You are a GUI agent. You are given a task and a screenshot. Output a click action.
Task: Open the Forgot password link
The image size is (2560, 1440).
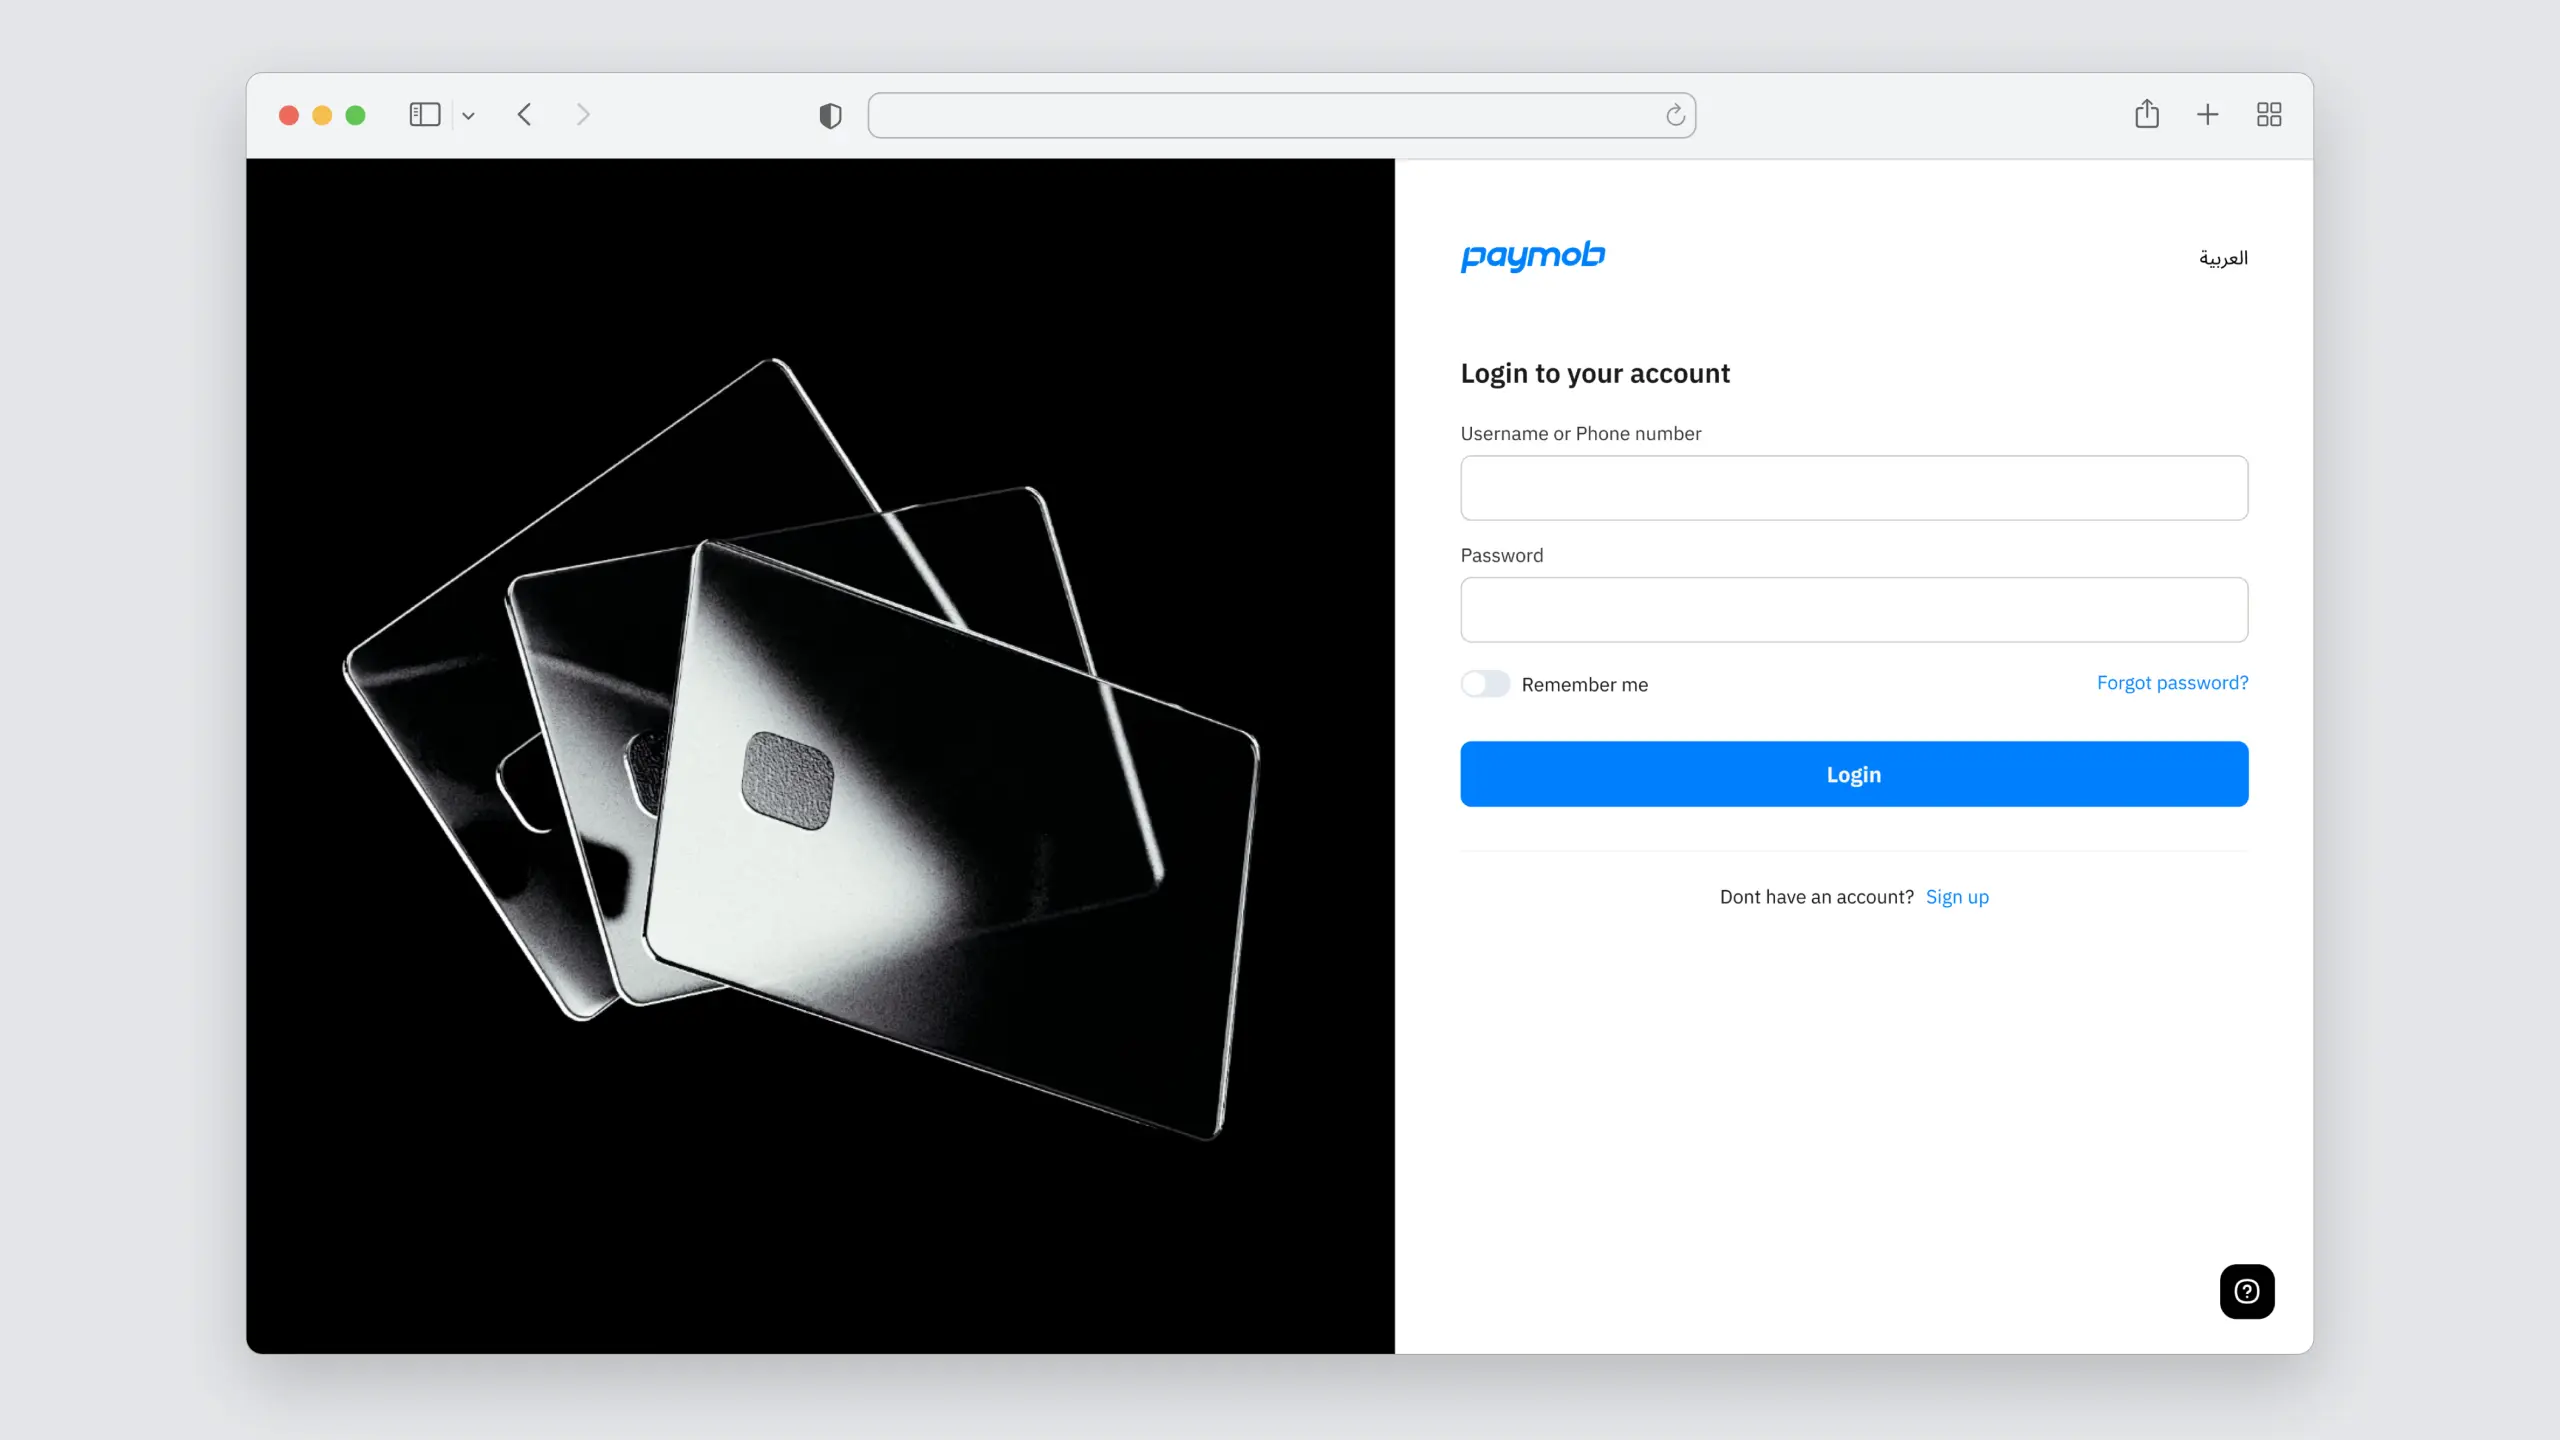(x=2172, y=683)
